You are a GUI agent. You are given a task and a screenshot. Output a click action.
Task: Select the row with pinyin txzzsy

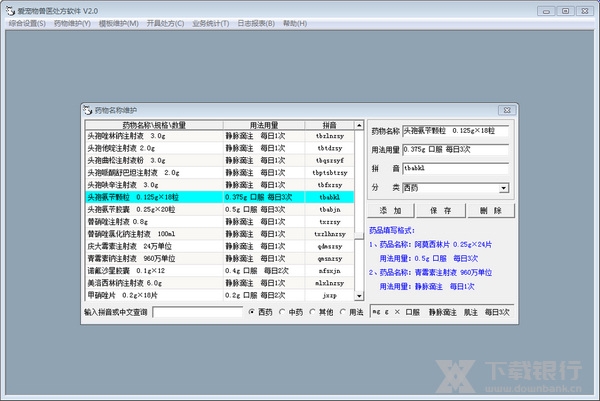click(x=220, y=222)
